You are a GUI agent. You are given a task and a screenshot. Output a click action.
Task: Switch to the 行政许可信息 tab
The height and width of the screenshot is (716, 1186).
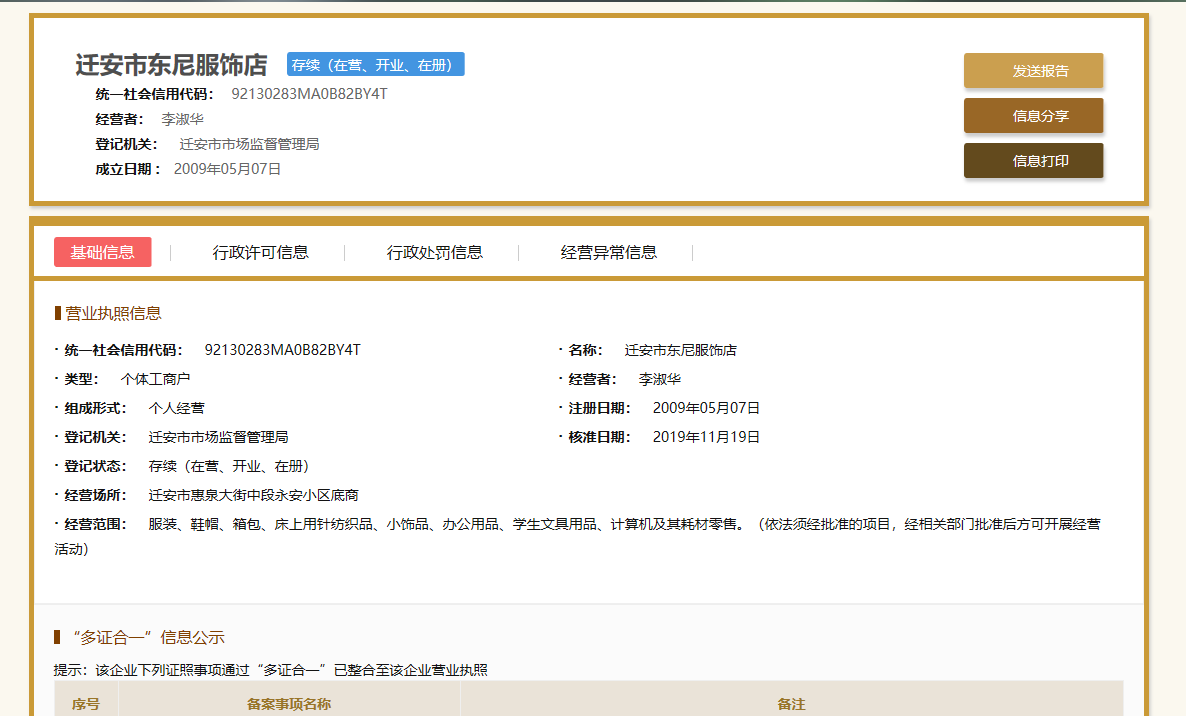tap(260, 253)
